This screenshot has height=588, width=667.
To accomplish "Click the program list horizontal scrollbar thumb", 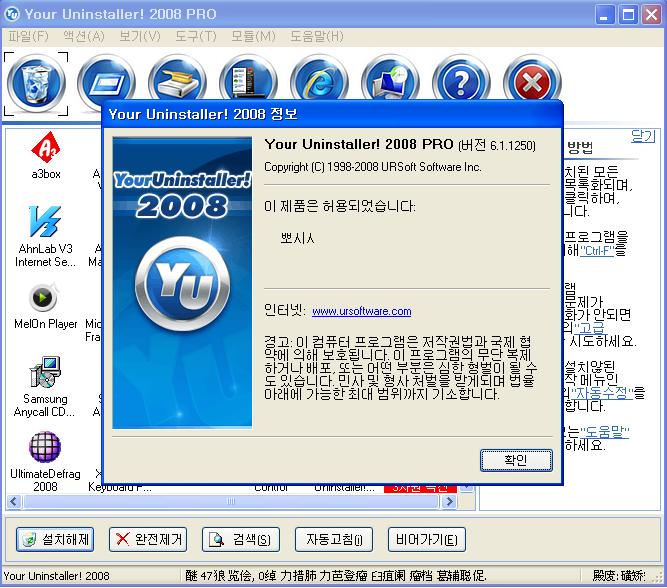I will click(x=231, y=502).
